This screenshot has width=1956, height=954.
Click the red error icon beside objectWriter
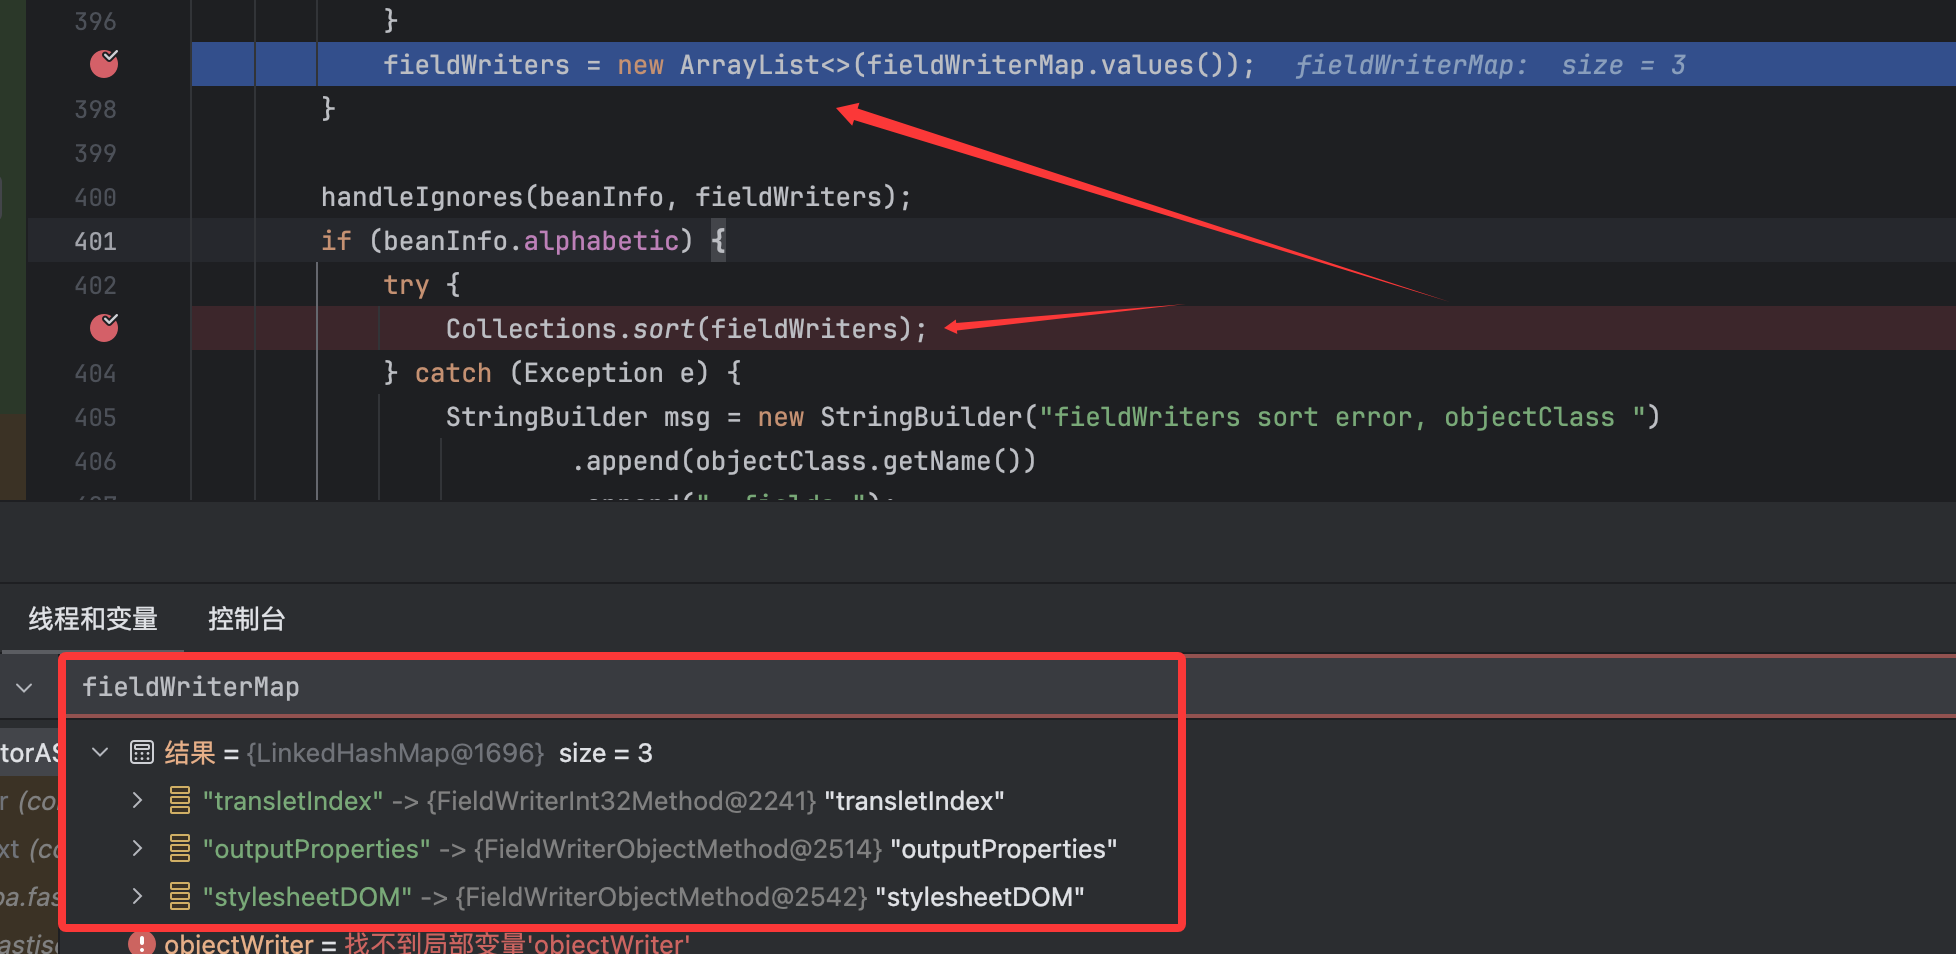(142, 942)
